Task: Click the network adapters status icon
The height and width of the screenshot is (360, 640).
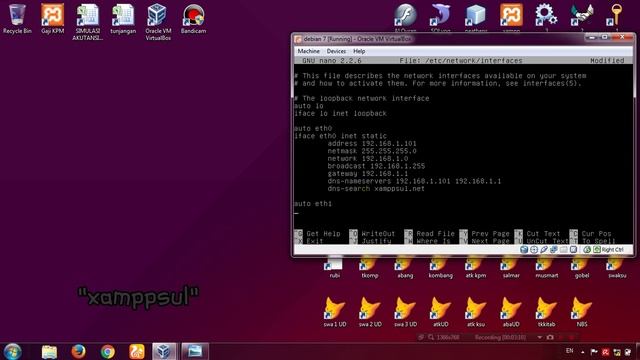Action: click(554, 249)
